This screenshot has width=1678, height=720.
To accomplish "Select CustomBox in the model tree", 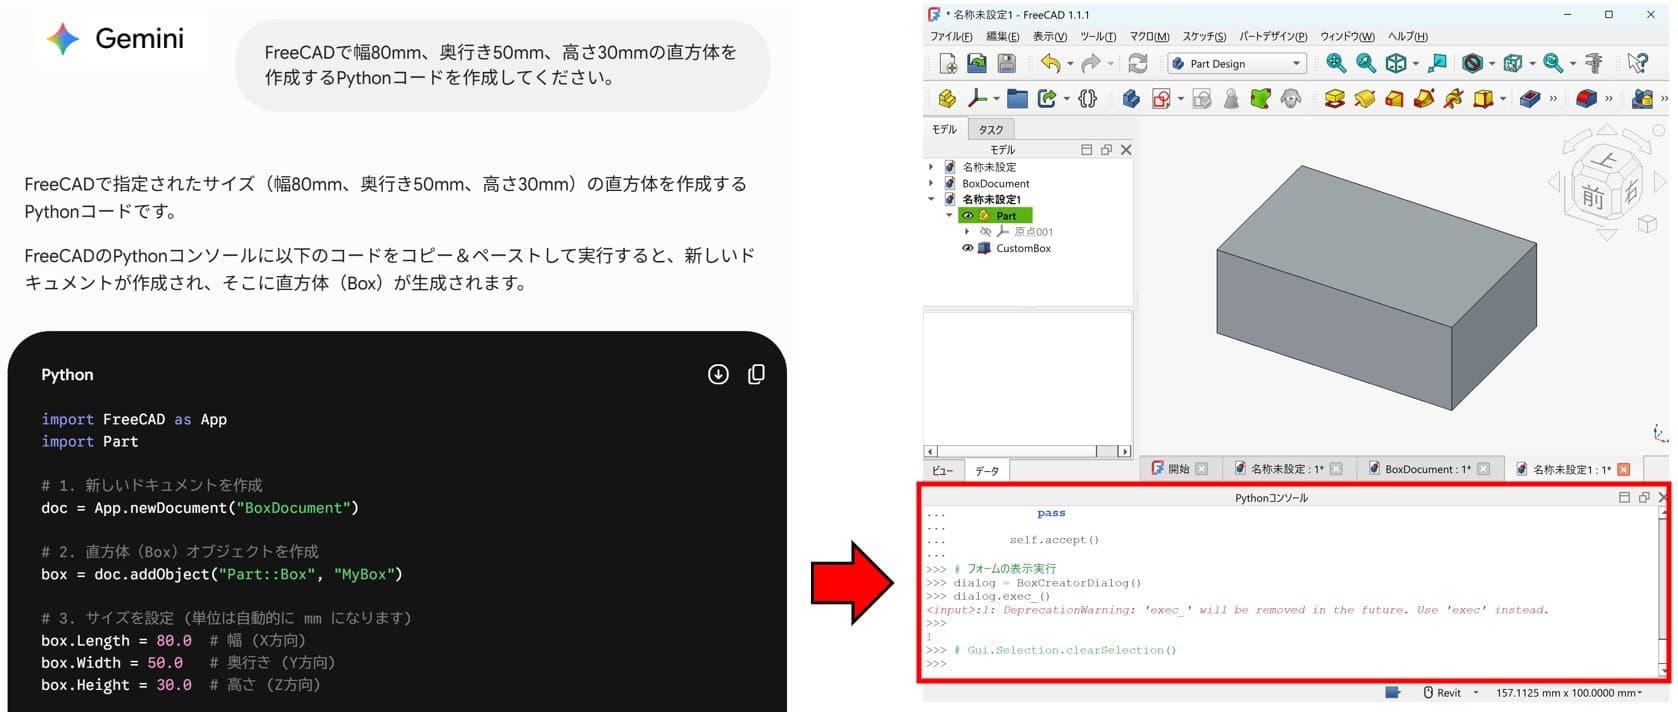I will (x=1023, y=248).
